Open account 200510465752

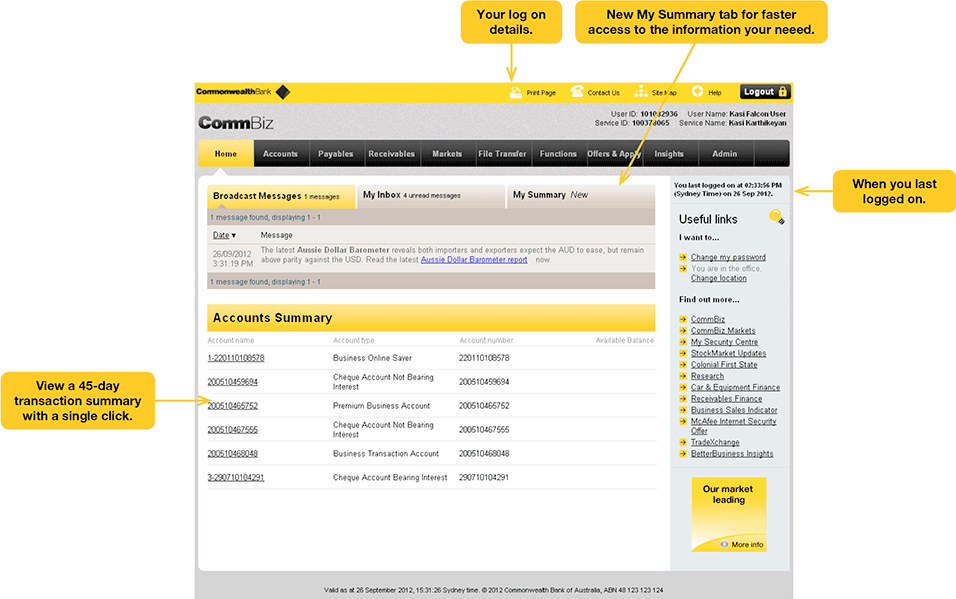[232, 406]
